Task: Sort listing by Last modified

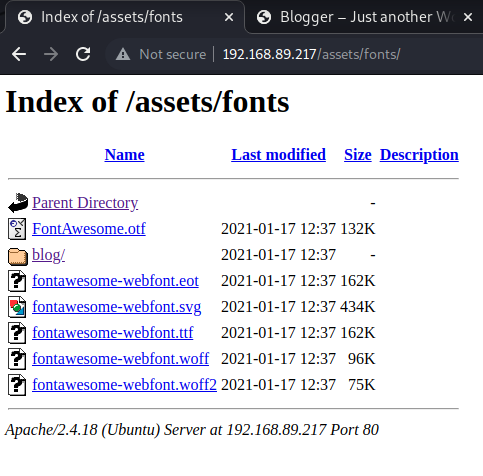Action: (x=278, y=155)
